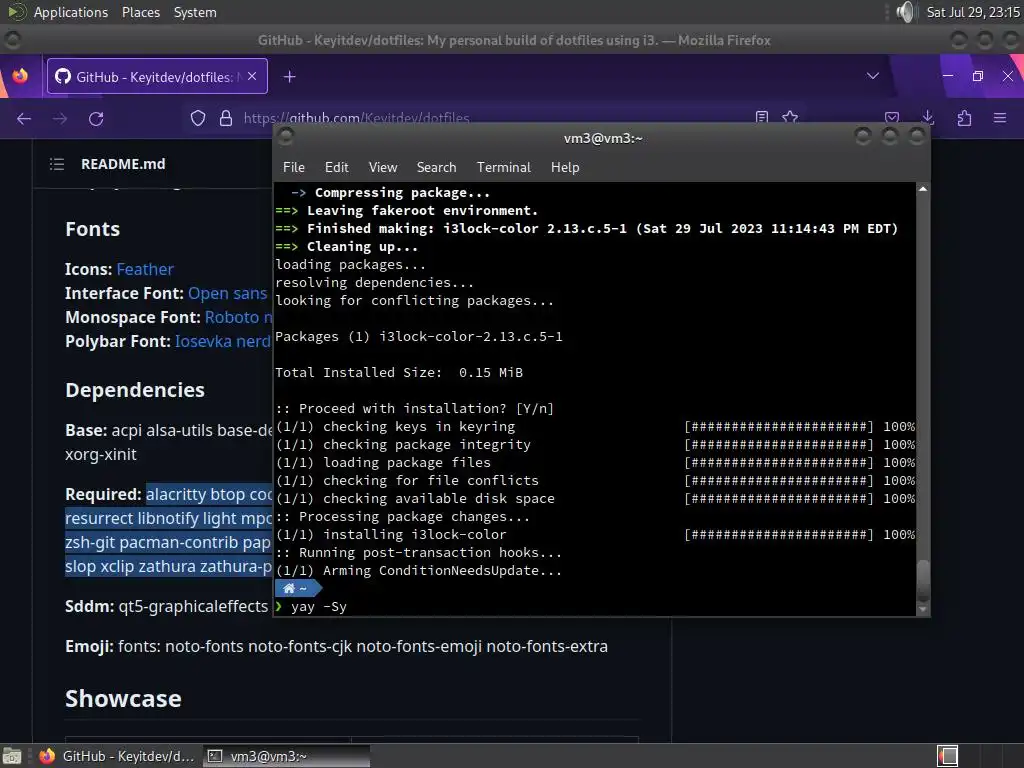The height and width of the screenshot is (768, 1024).
Task: Open README outline list icon
Action: click(57, 164)
